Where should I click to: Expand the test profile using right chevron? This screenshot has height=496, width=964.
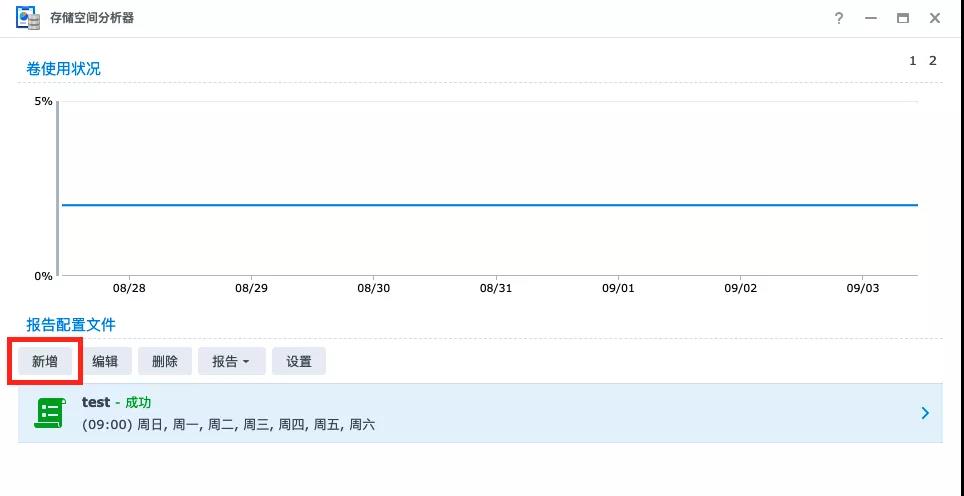925,413
